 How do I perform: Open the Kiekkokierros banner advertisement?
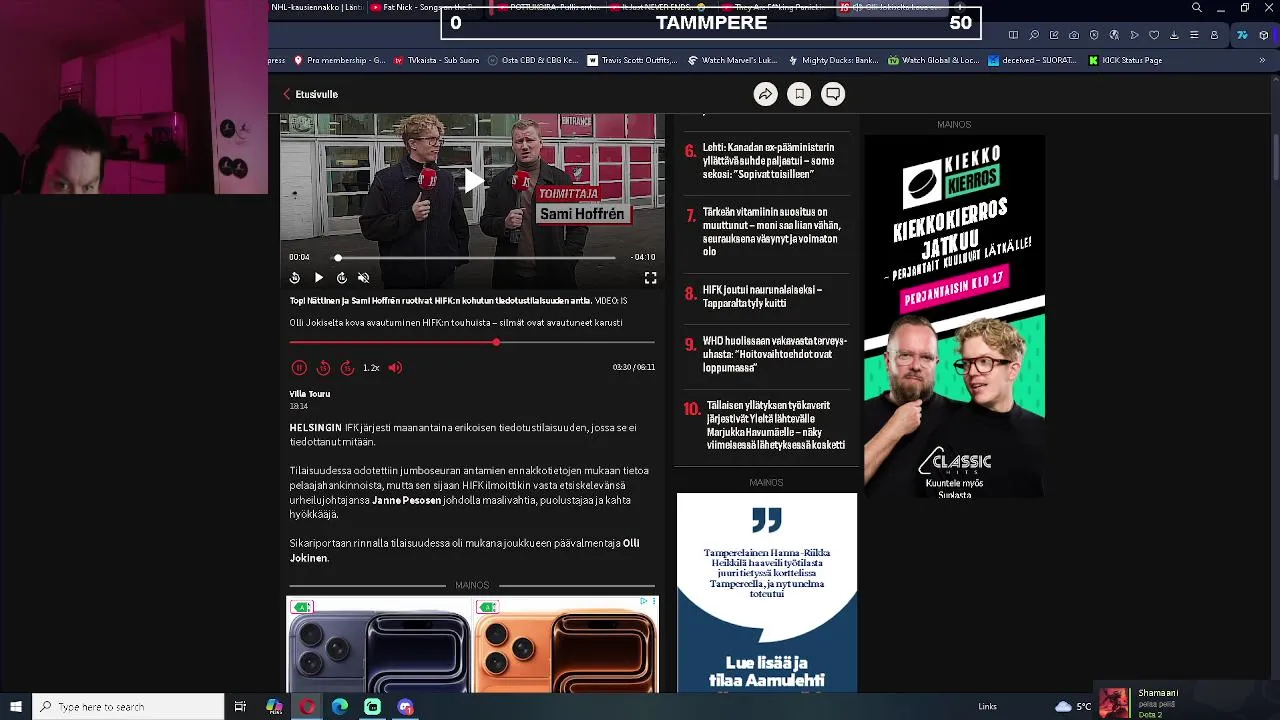pos(954,316)
